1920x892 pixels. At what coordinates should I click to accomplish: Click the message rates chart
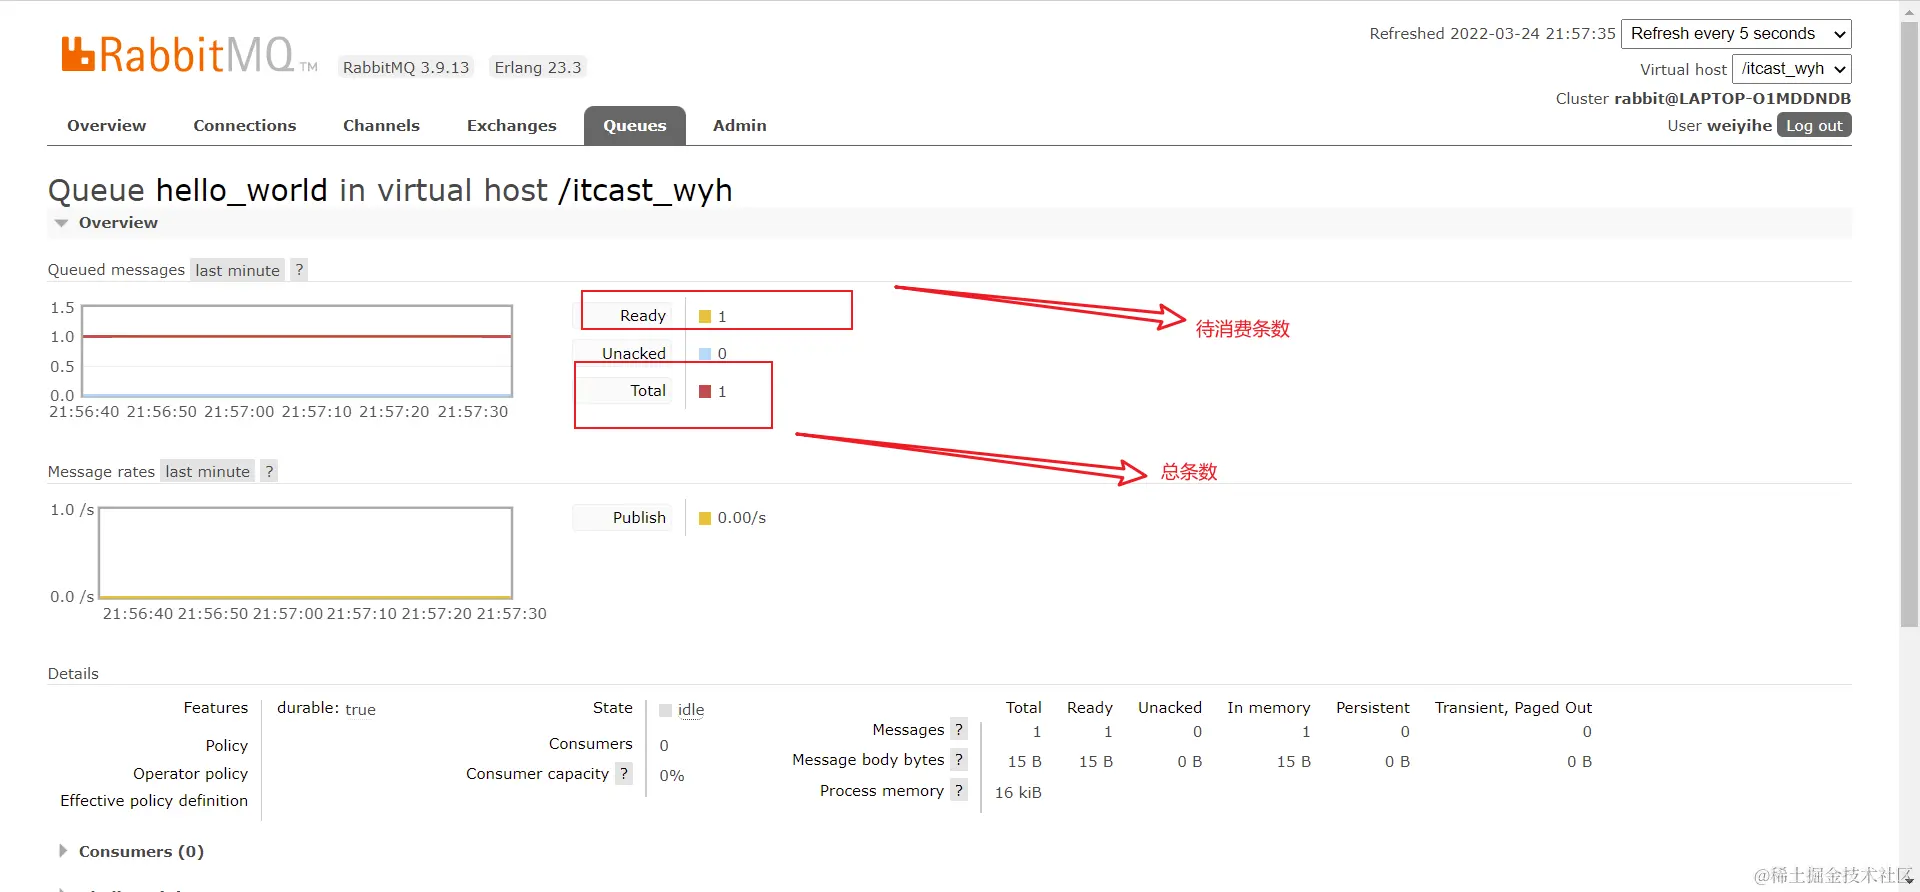pos(305,553)
